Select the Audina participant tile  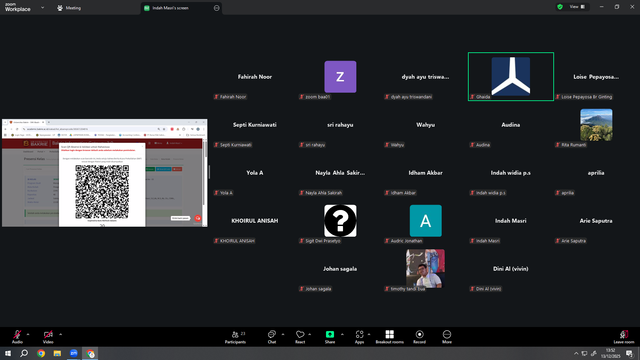pyautogui.click(x=511, y=124)
